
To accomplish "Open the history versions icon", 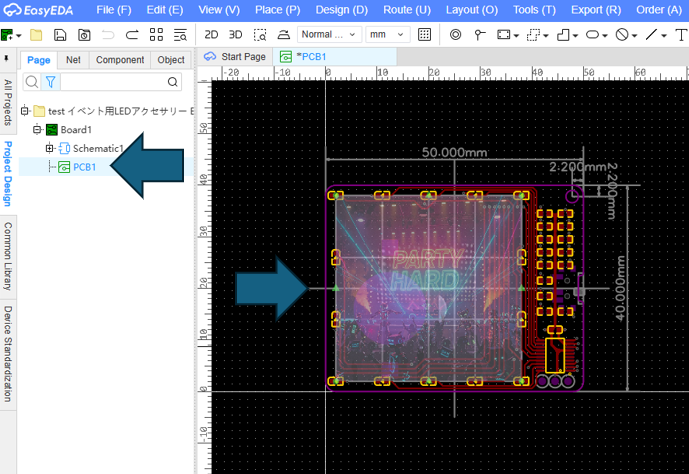I will tap(84, 34).
